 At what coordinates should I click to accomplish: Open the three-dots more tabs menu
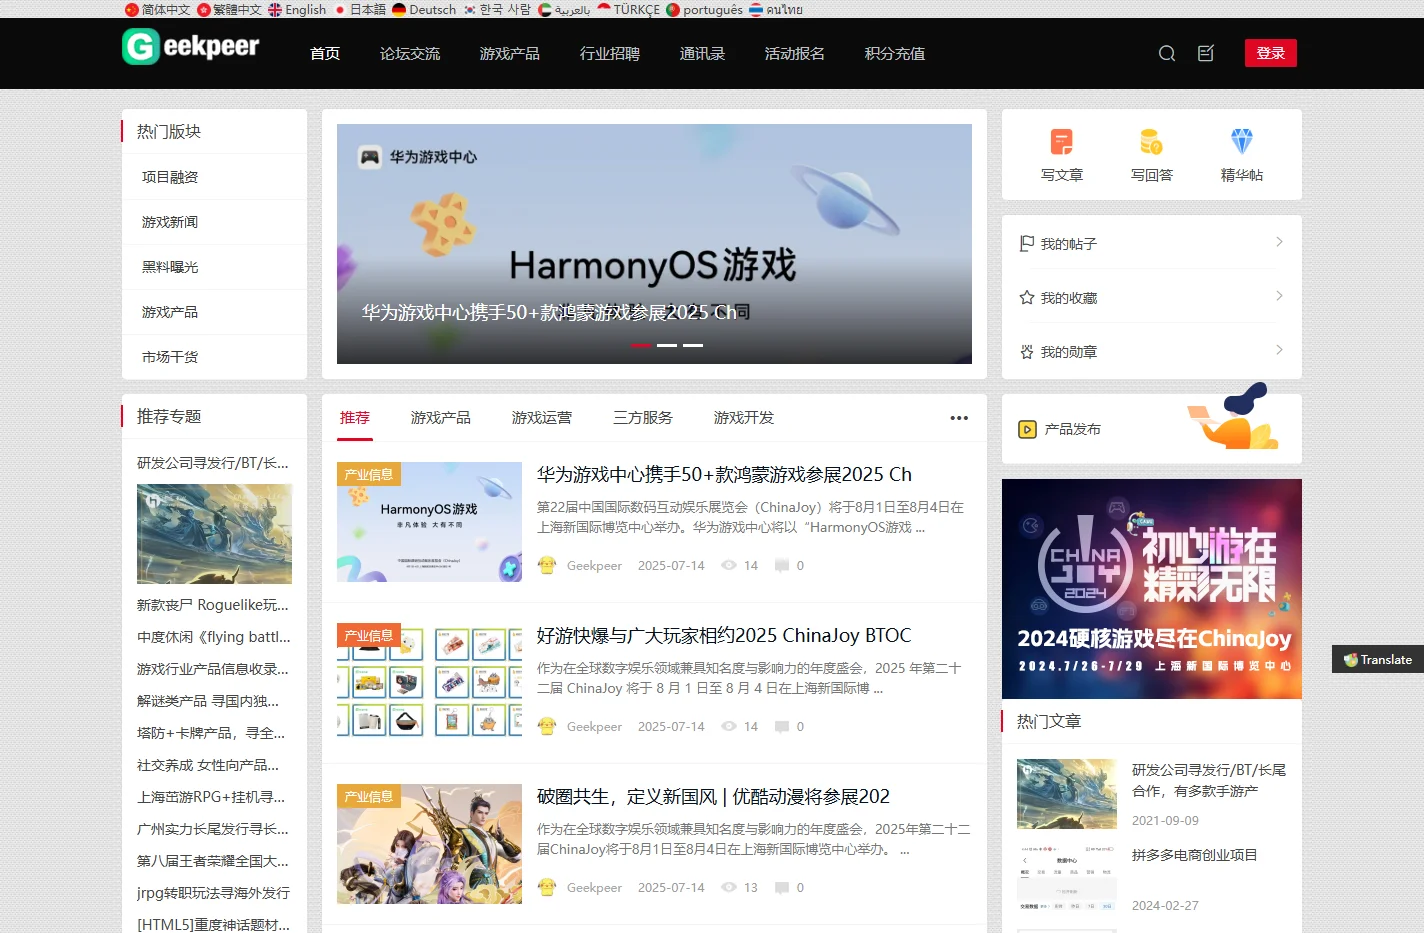(x=959, y=418)
